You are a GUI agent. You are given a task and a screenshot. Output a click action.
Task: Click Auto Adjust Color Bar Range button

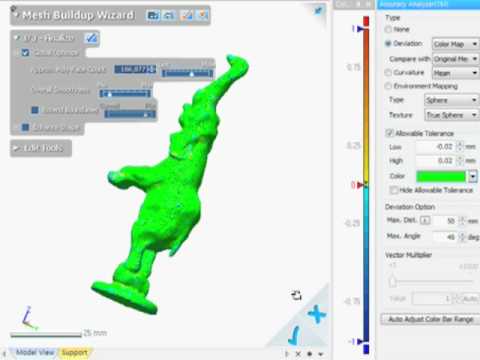431,319
